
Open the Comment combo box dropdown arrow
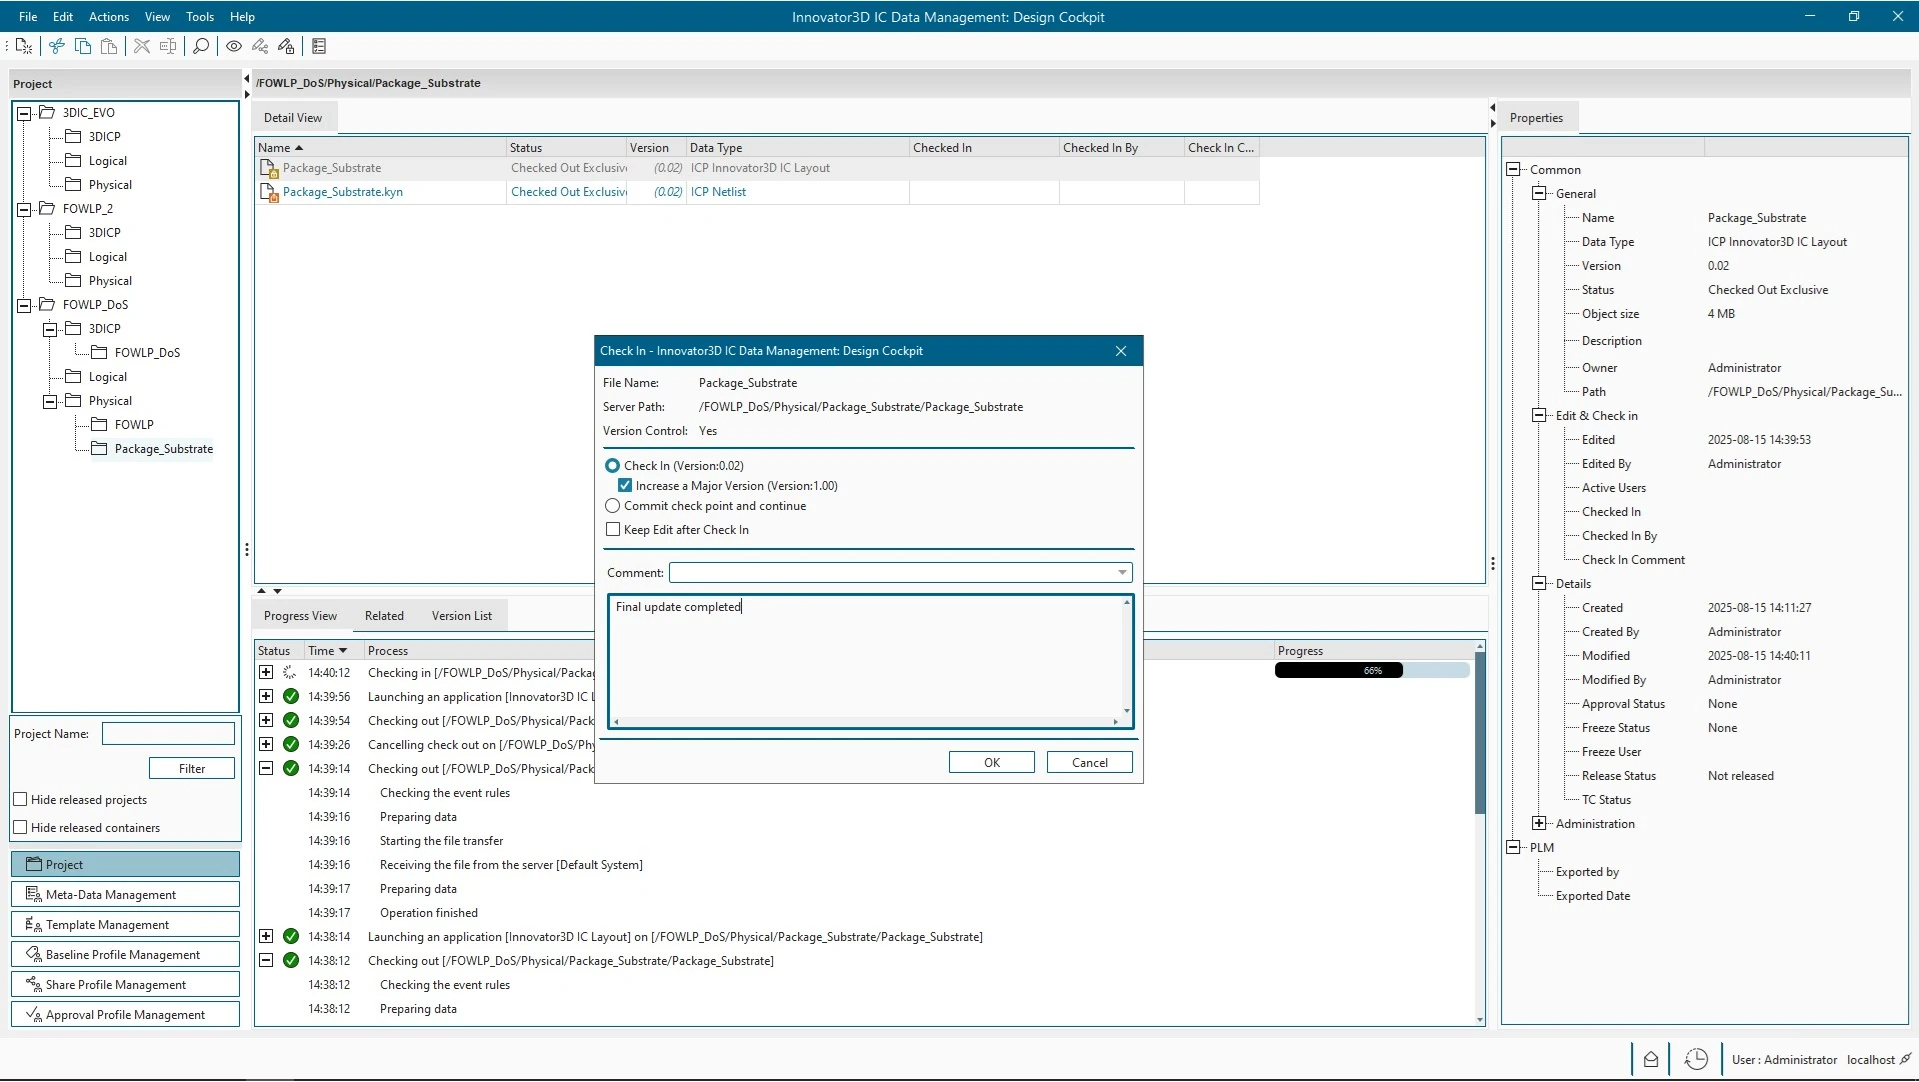click(x=1122, y=573)
